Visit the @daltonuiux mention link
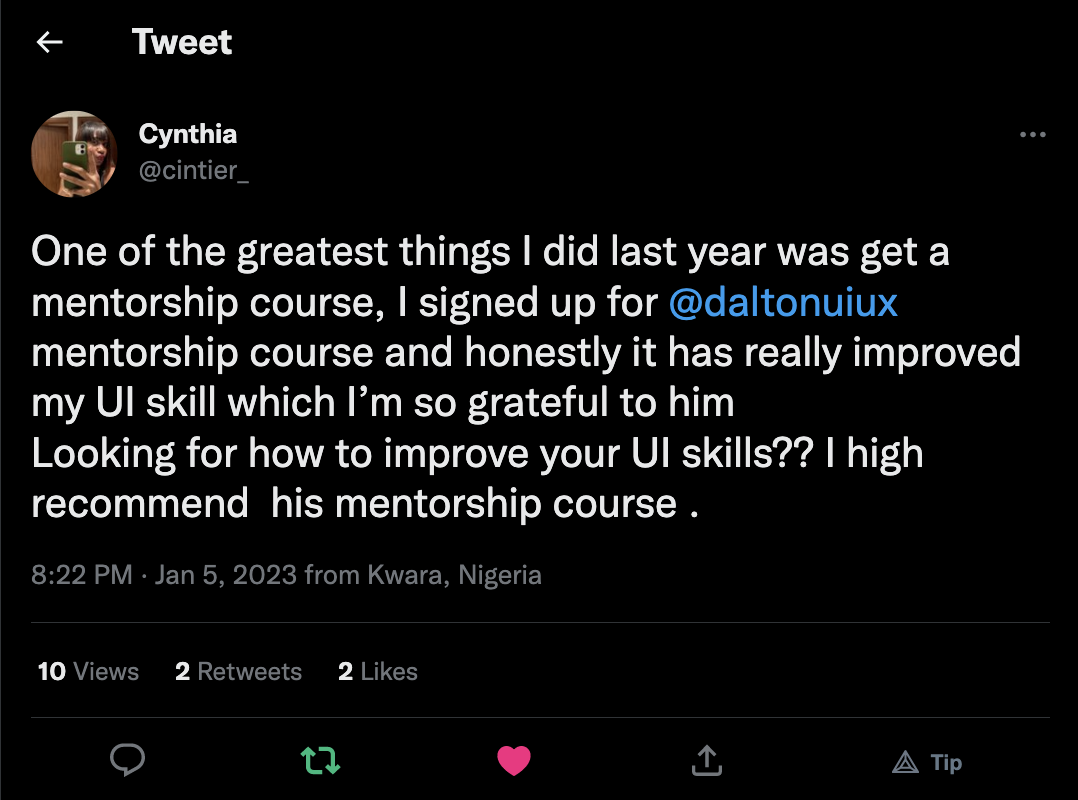Screen dimensions: 1078x800 [783, 303]
